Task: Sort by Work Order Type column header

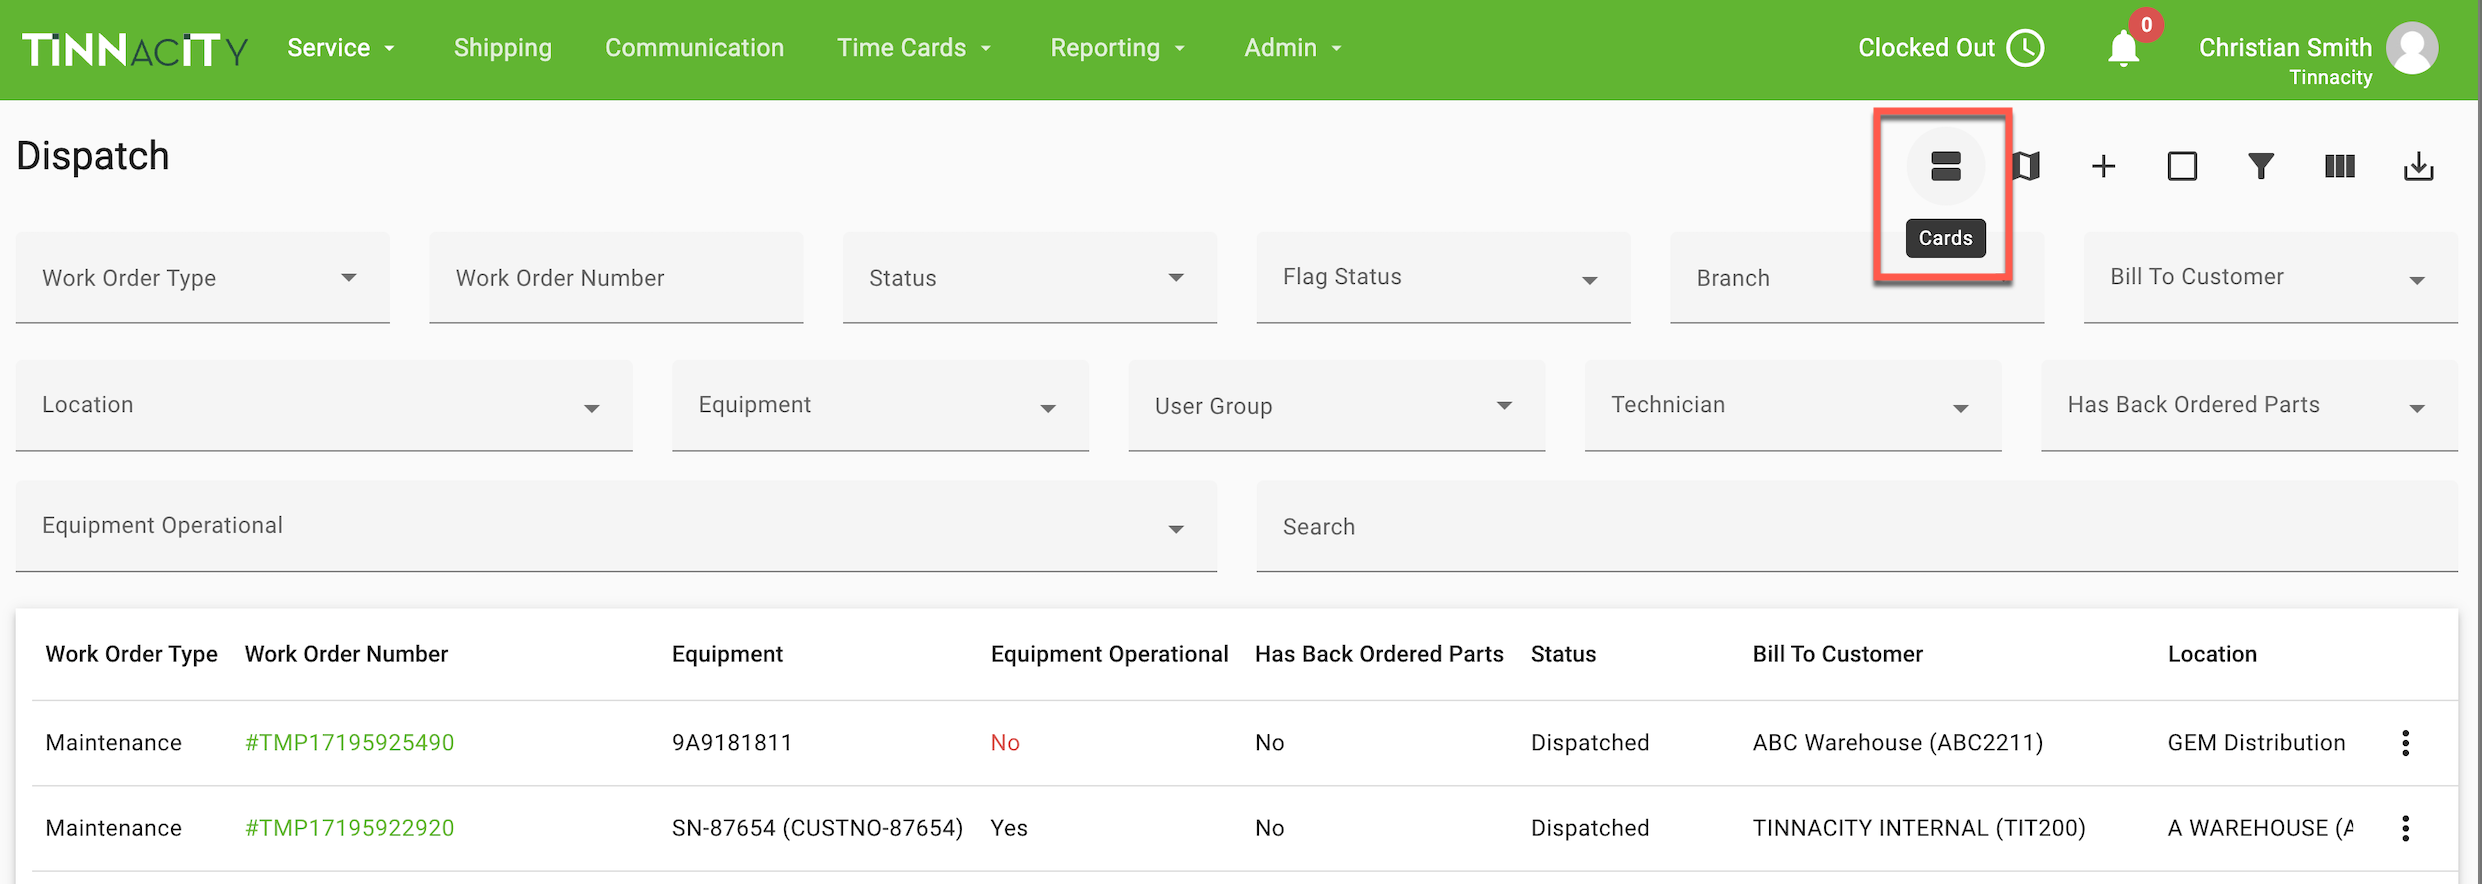Action: (131, 654)
